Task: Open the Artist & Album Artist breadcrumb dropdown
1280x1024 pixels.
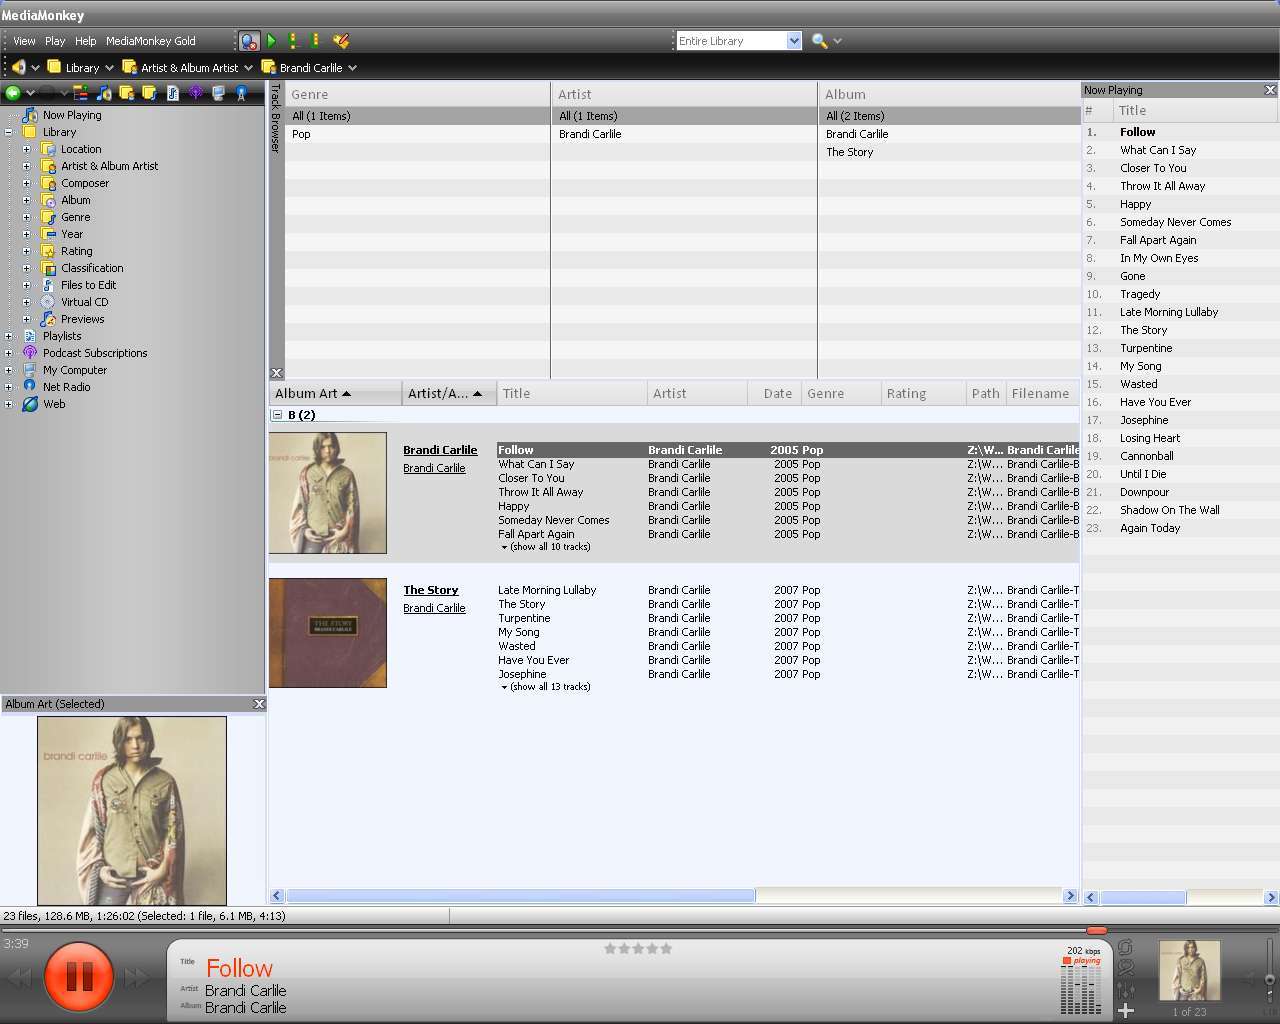Action: (x=248, y=68)
